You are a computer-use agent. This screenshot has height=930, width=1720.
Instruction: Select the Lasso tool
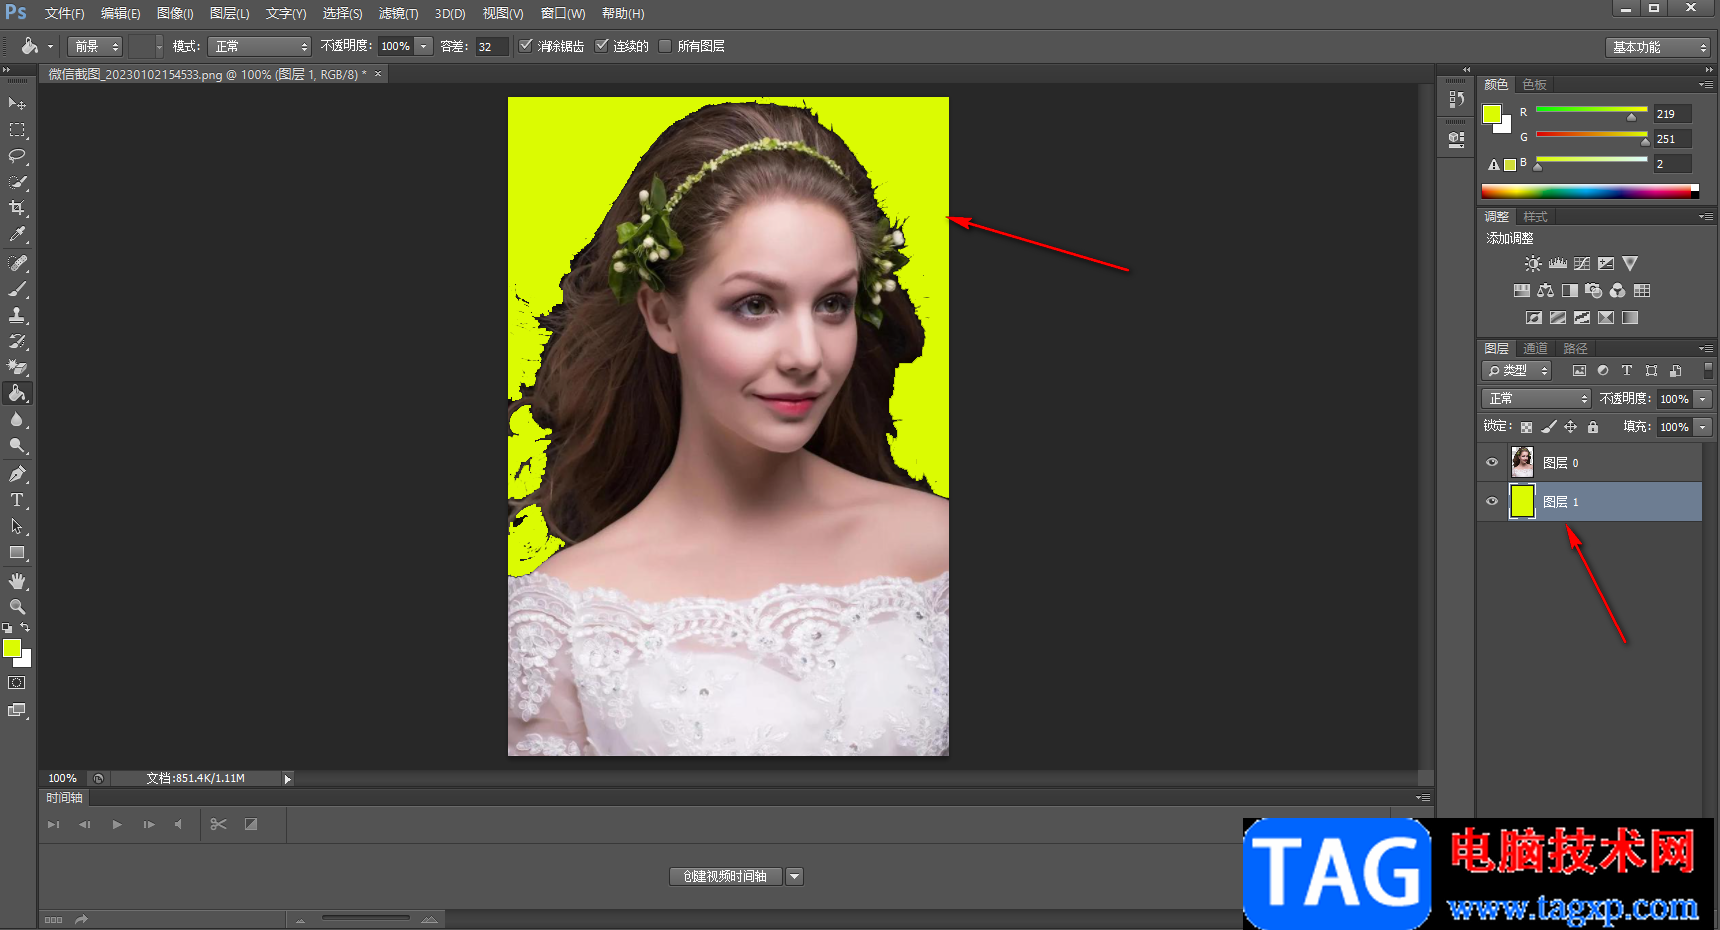(17, 156)
